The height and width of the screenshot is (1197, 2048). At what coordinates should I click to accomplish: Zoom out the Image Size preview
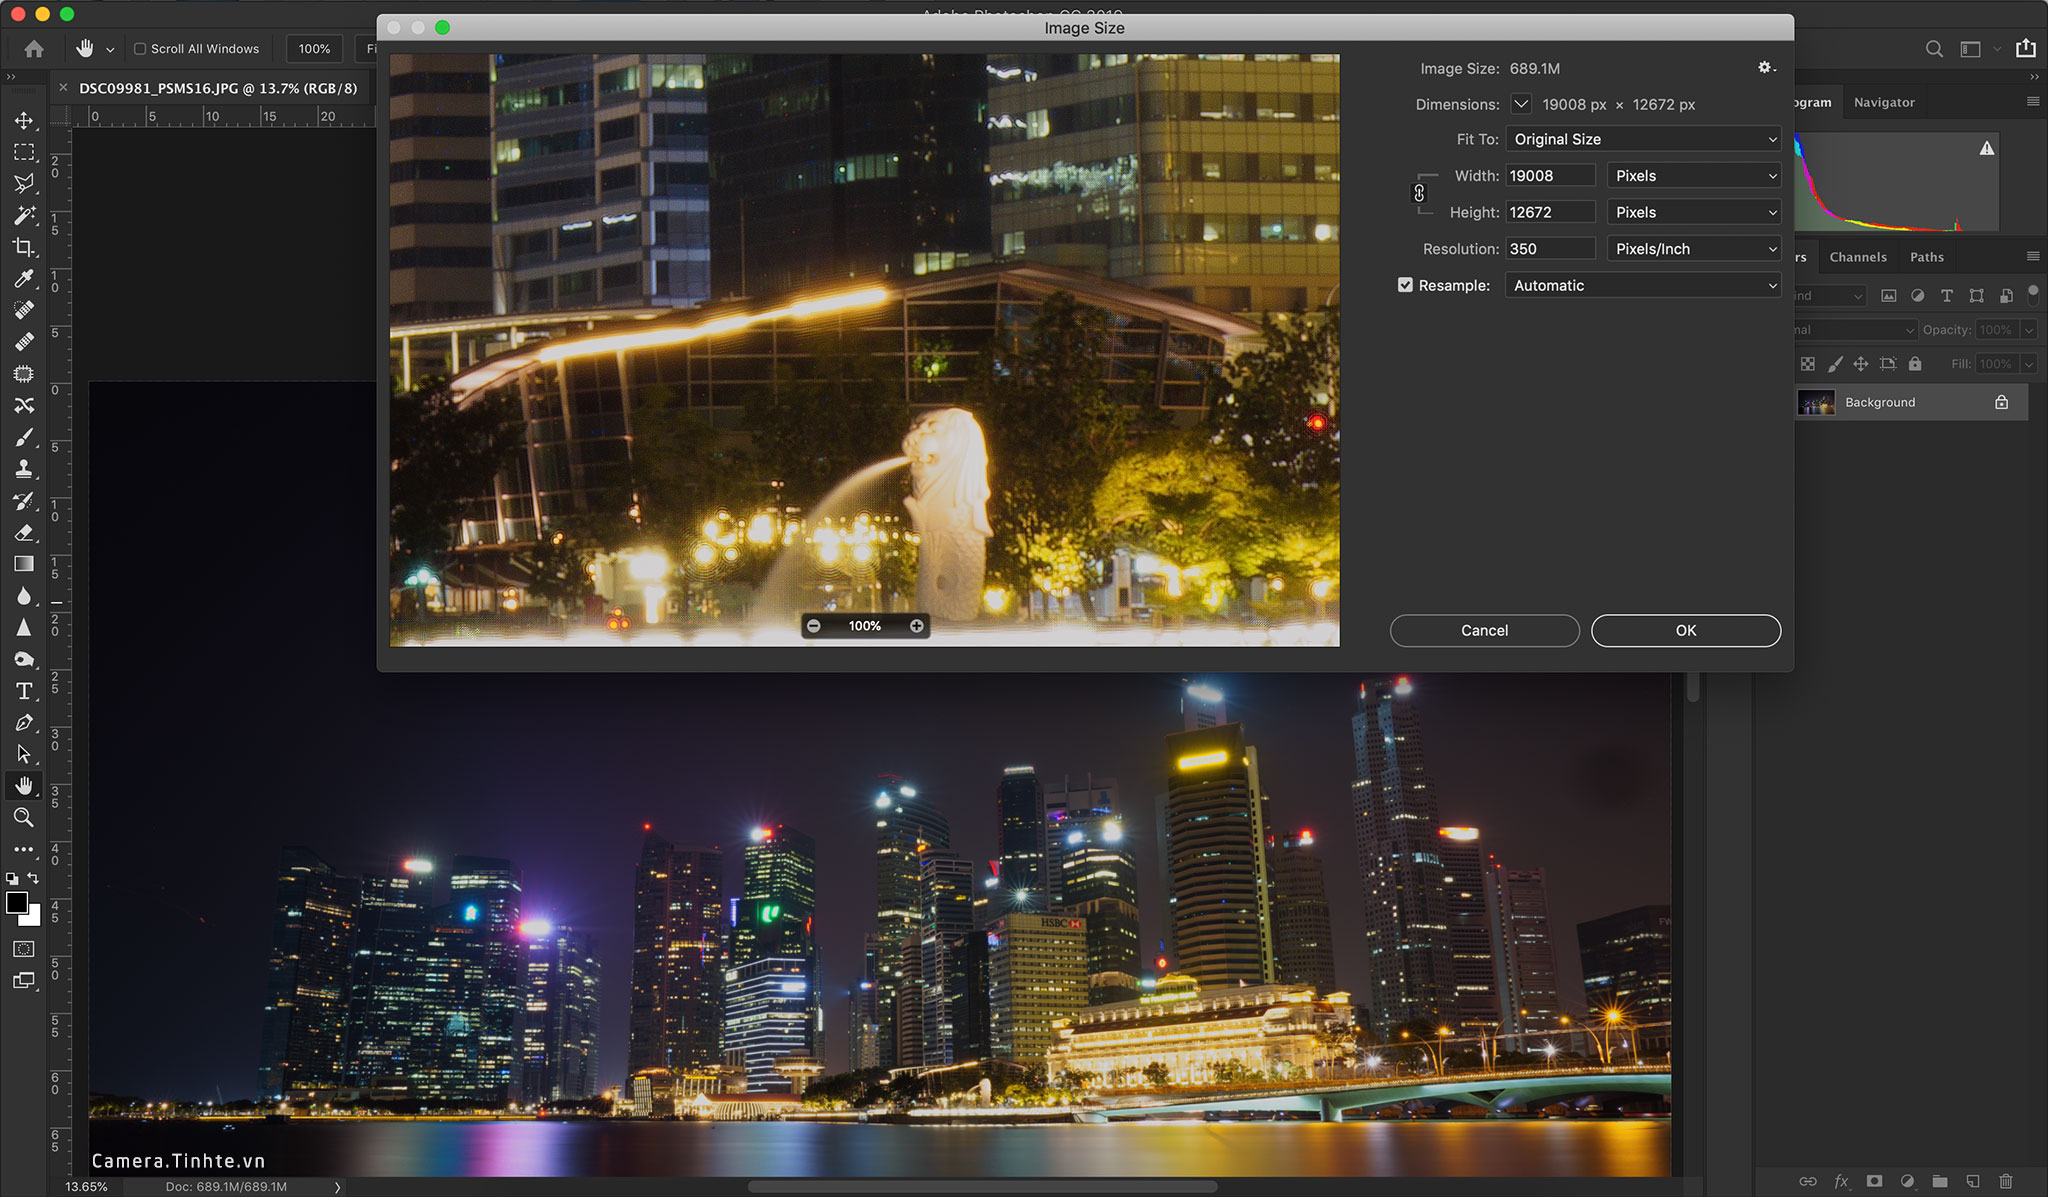point(814,626)
